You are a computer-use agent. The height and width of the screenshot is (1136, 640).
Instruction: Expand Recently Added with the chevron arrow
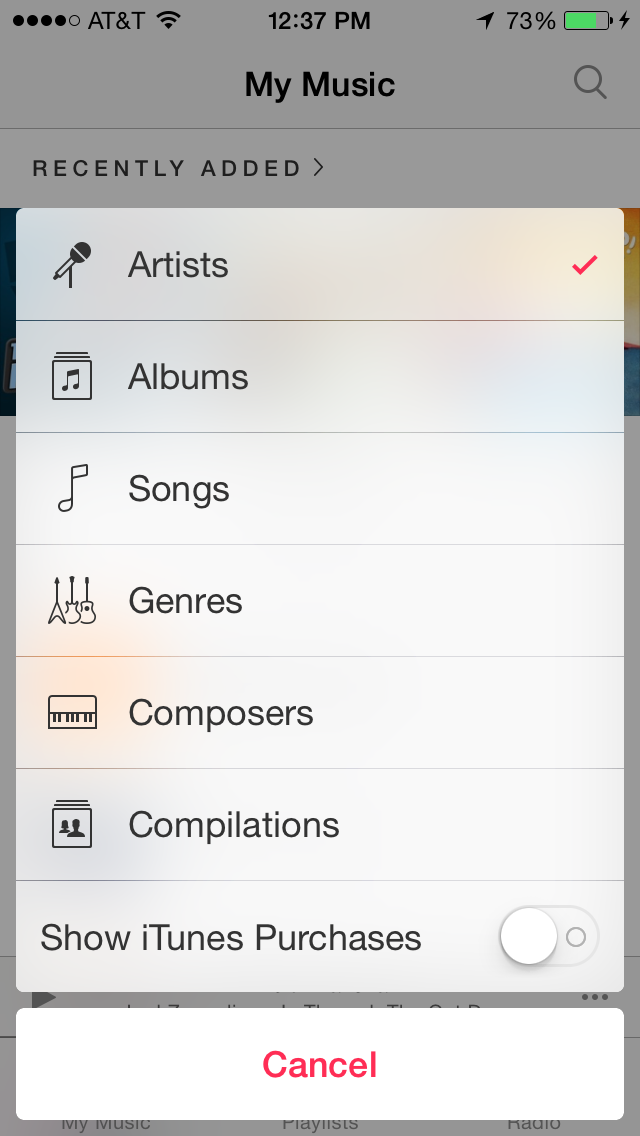click(318, 168)
